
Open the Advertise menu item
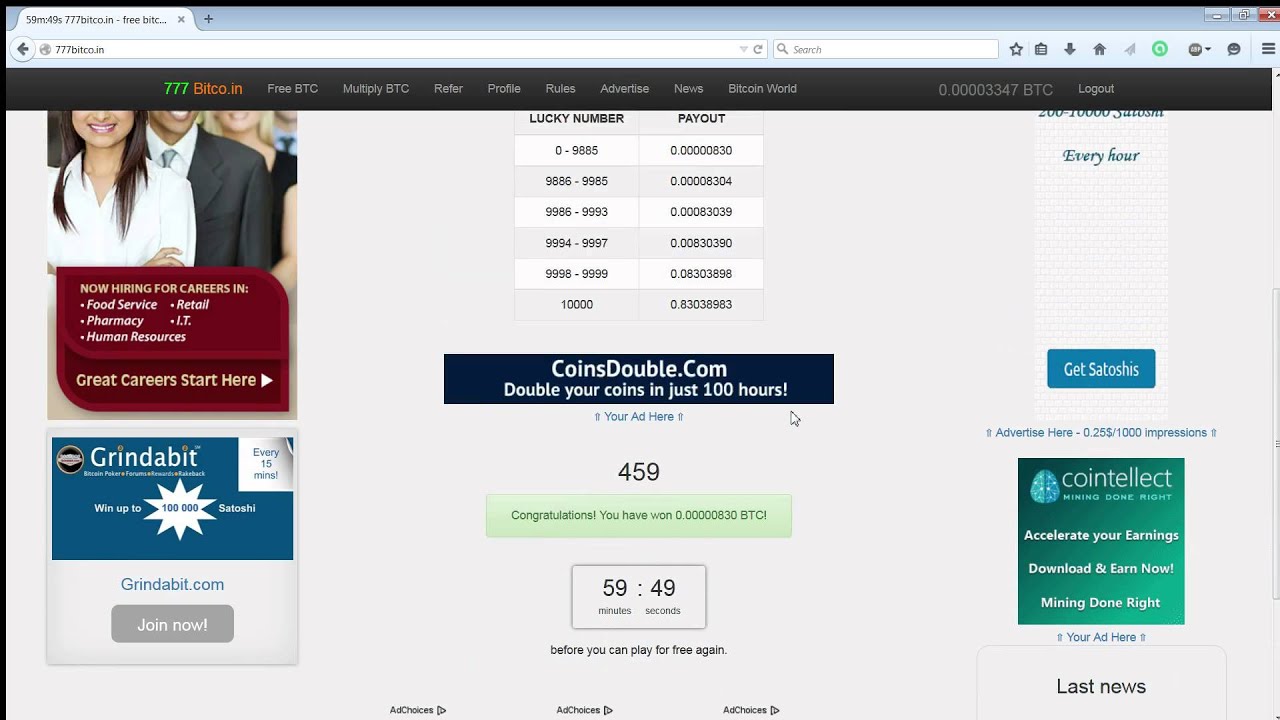point(625,88)
